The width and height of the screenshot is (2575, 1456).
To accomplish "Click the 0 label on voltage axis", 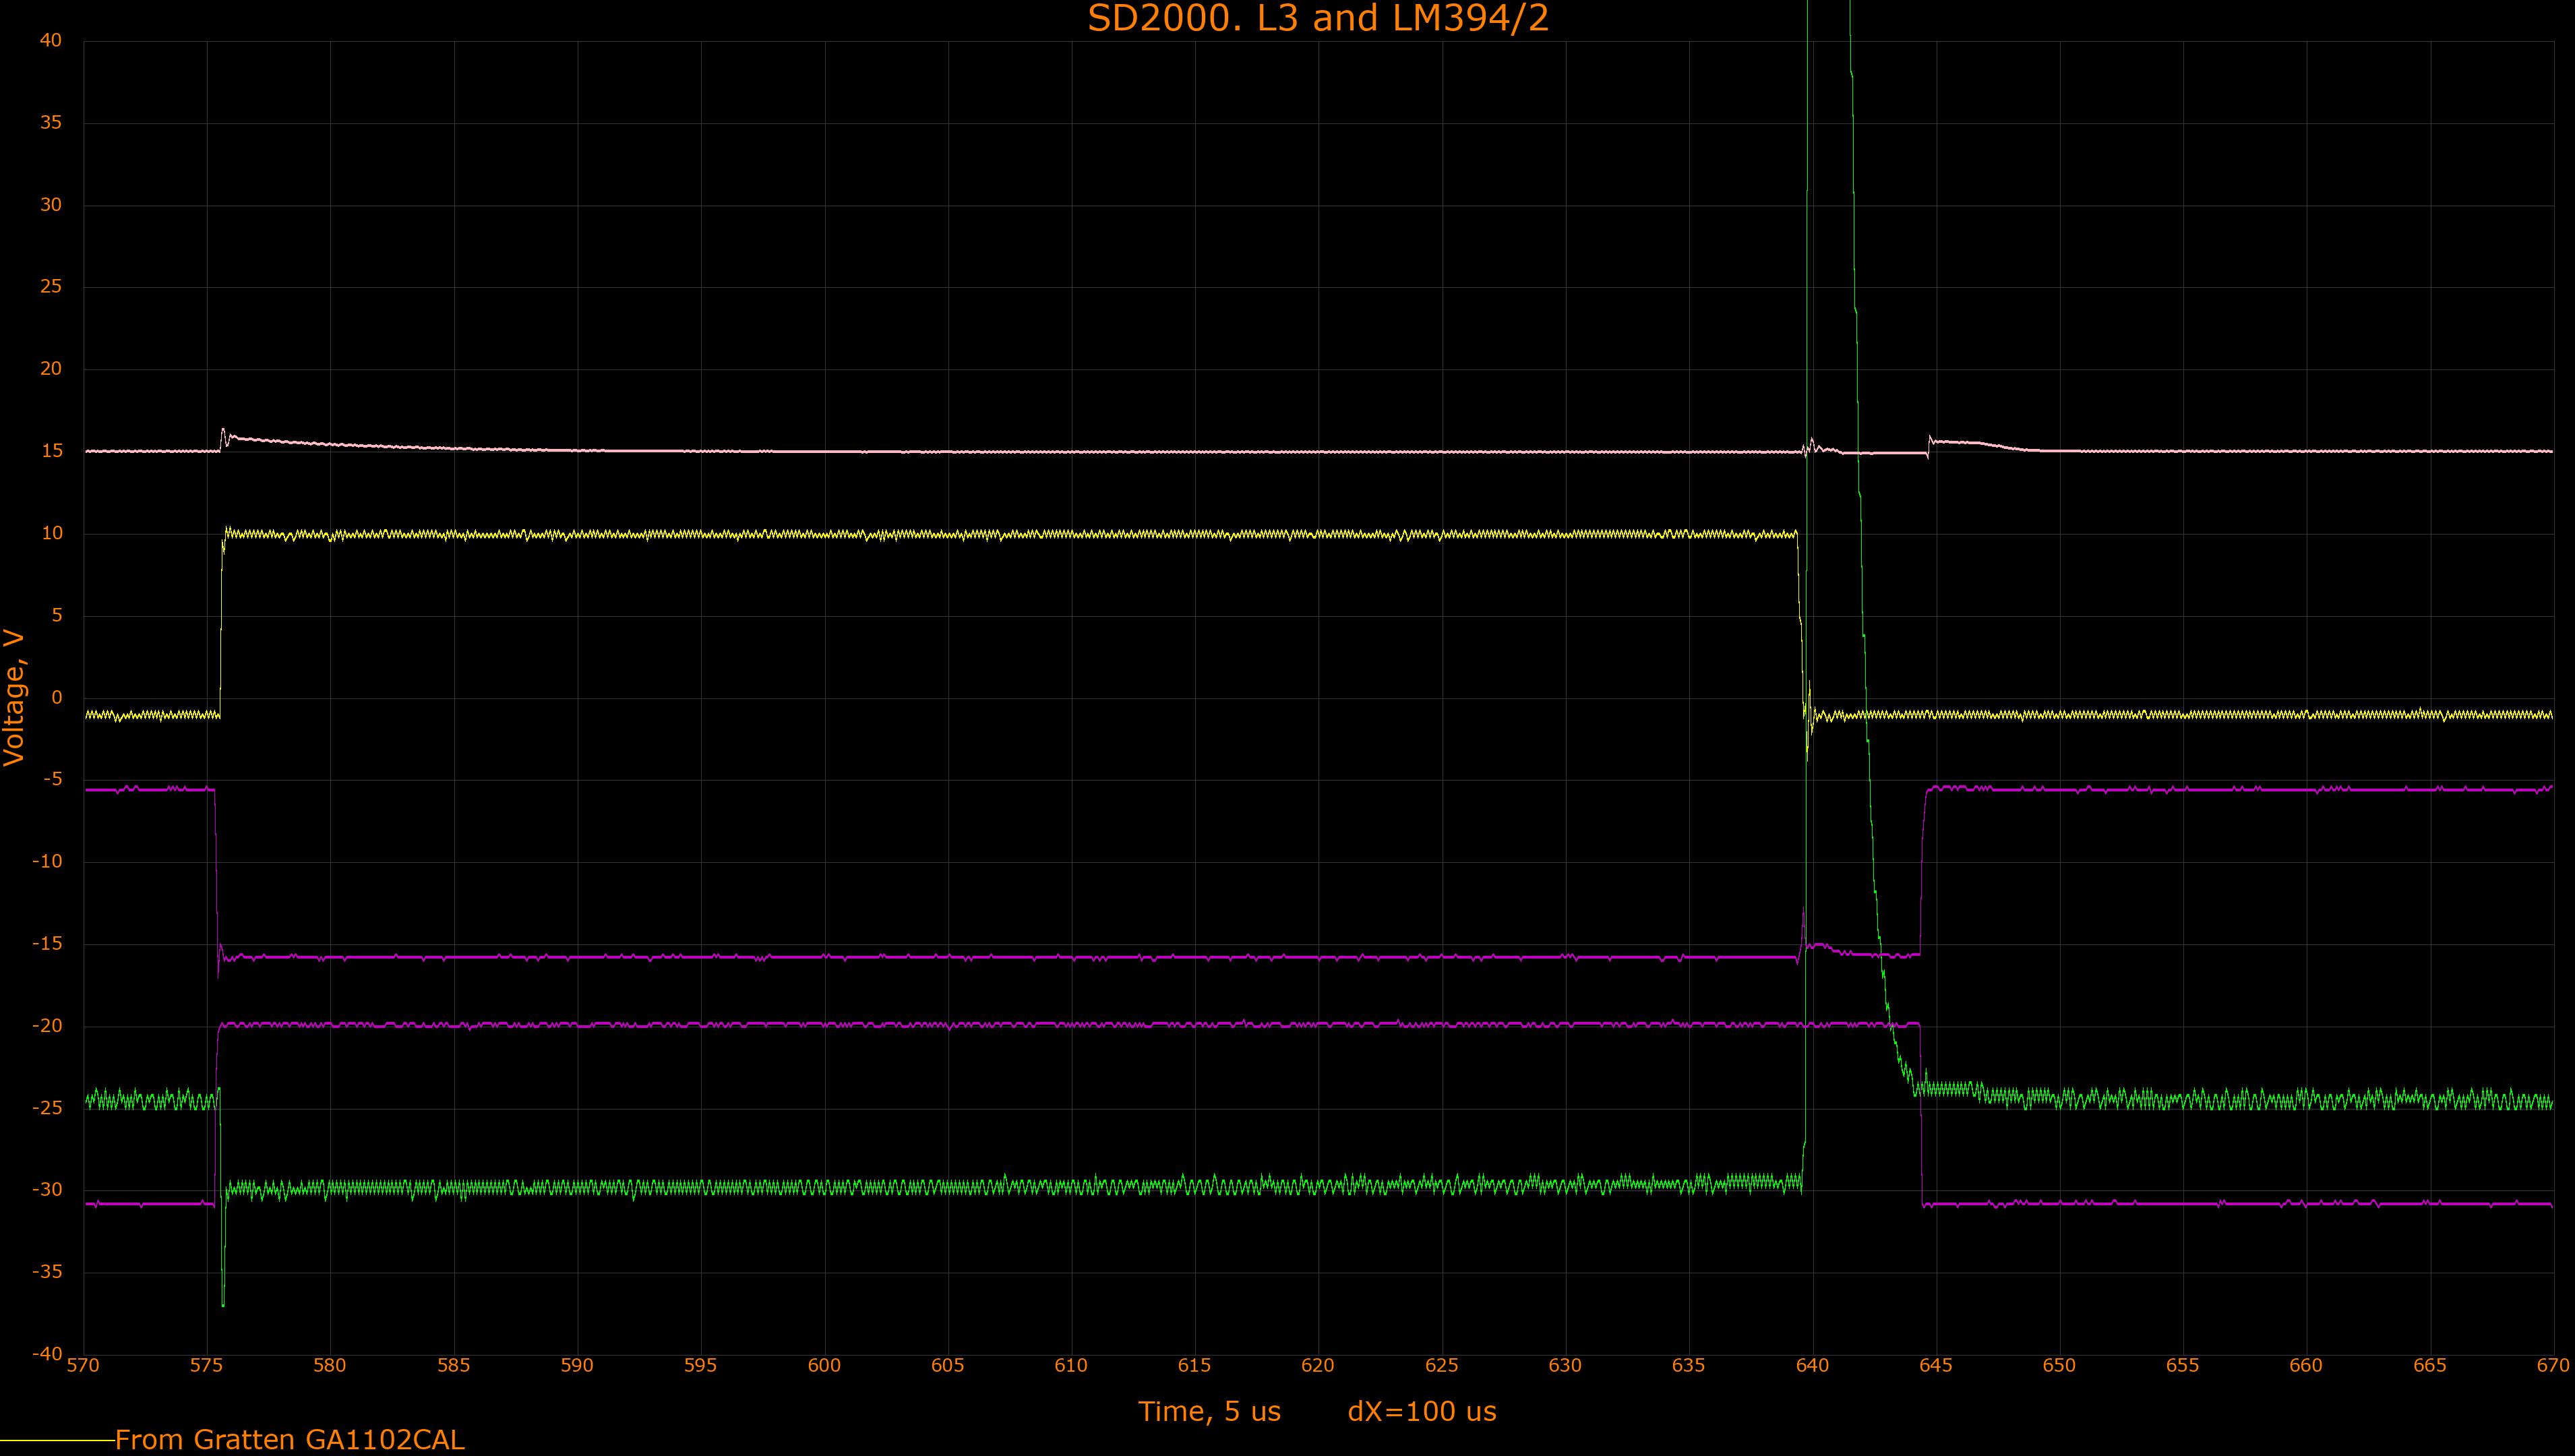I will [57, 697].
